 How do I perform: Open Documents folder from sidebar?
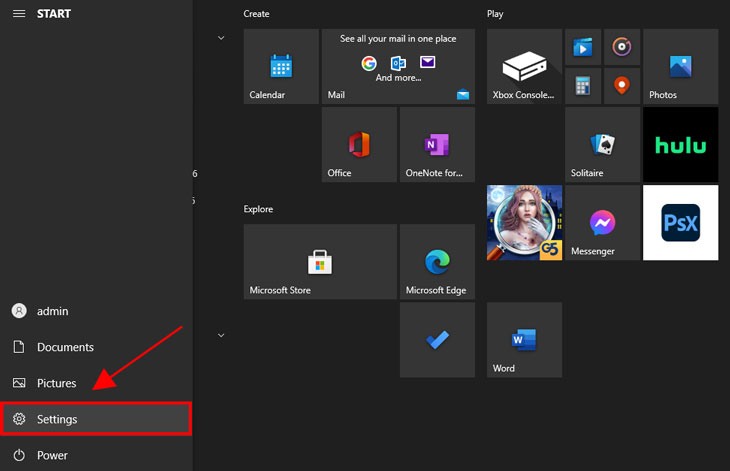[65, 347]
